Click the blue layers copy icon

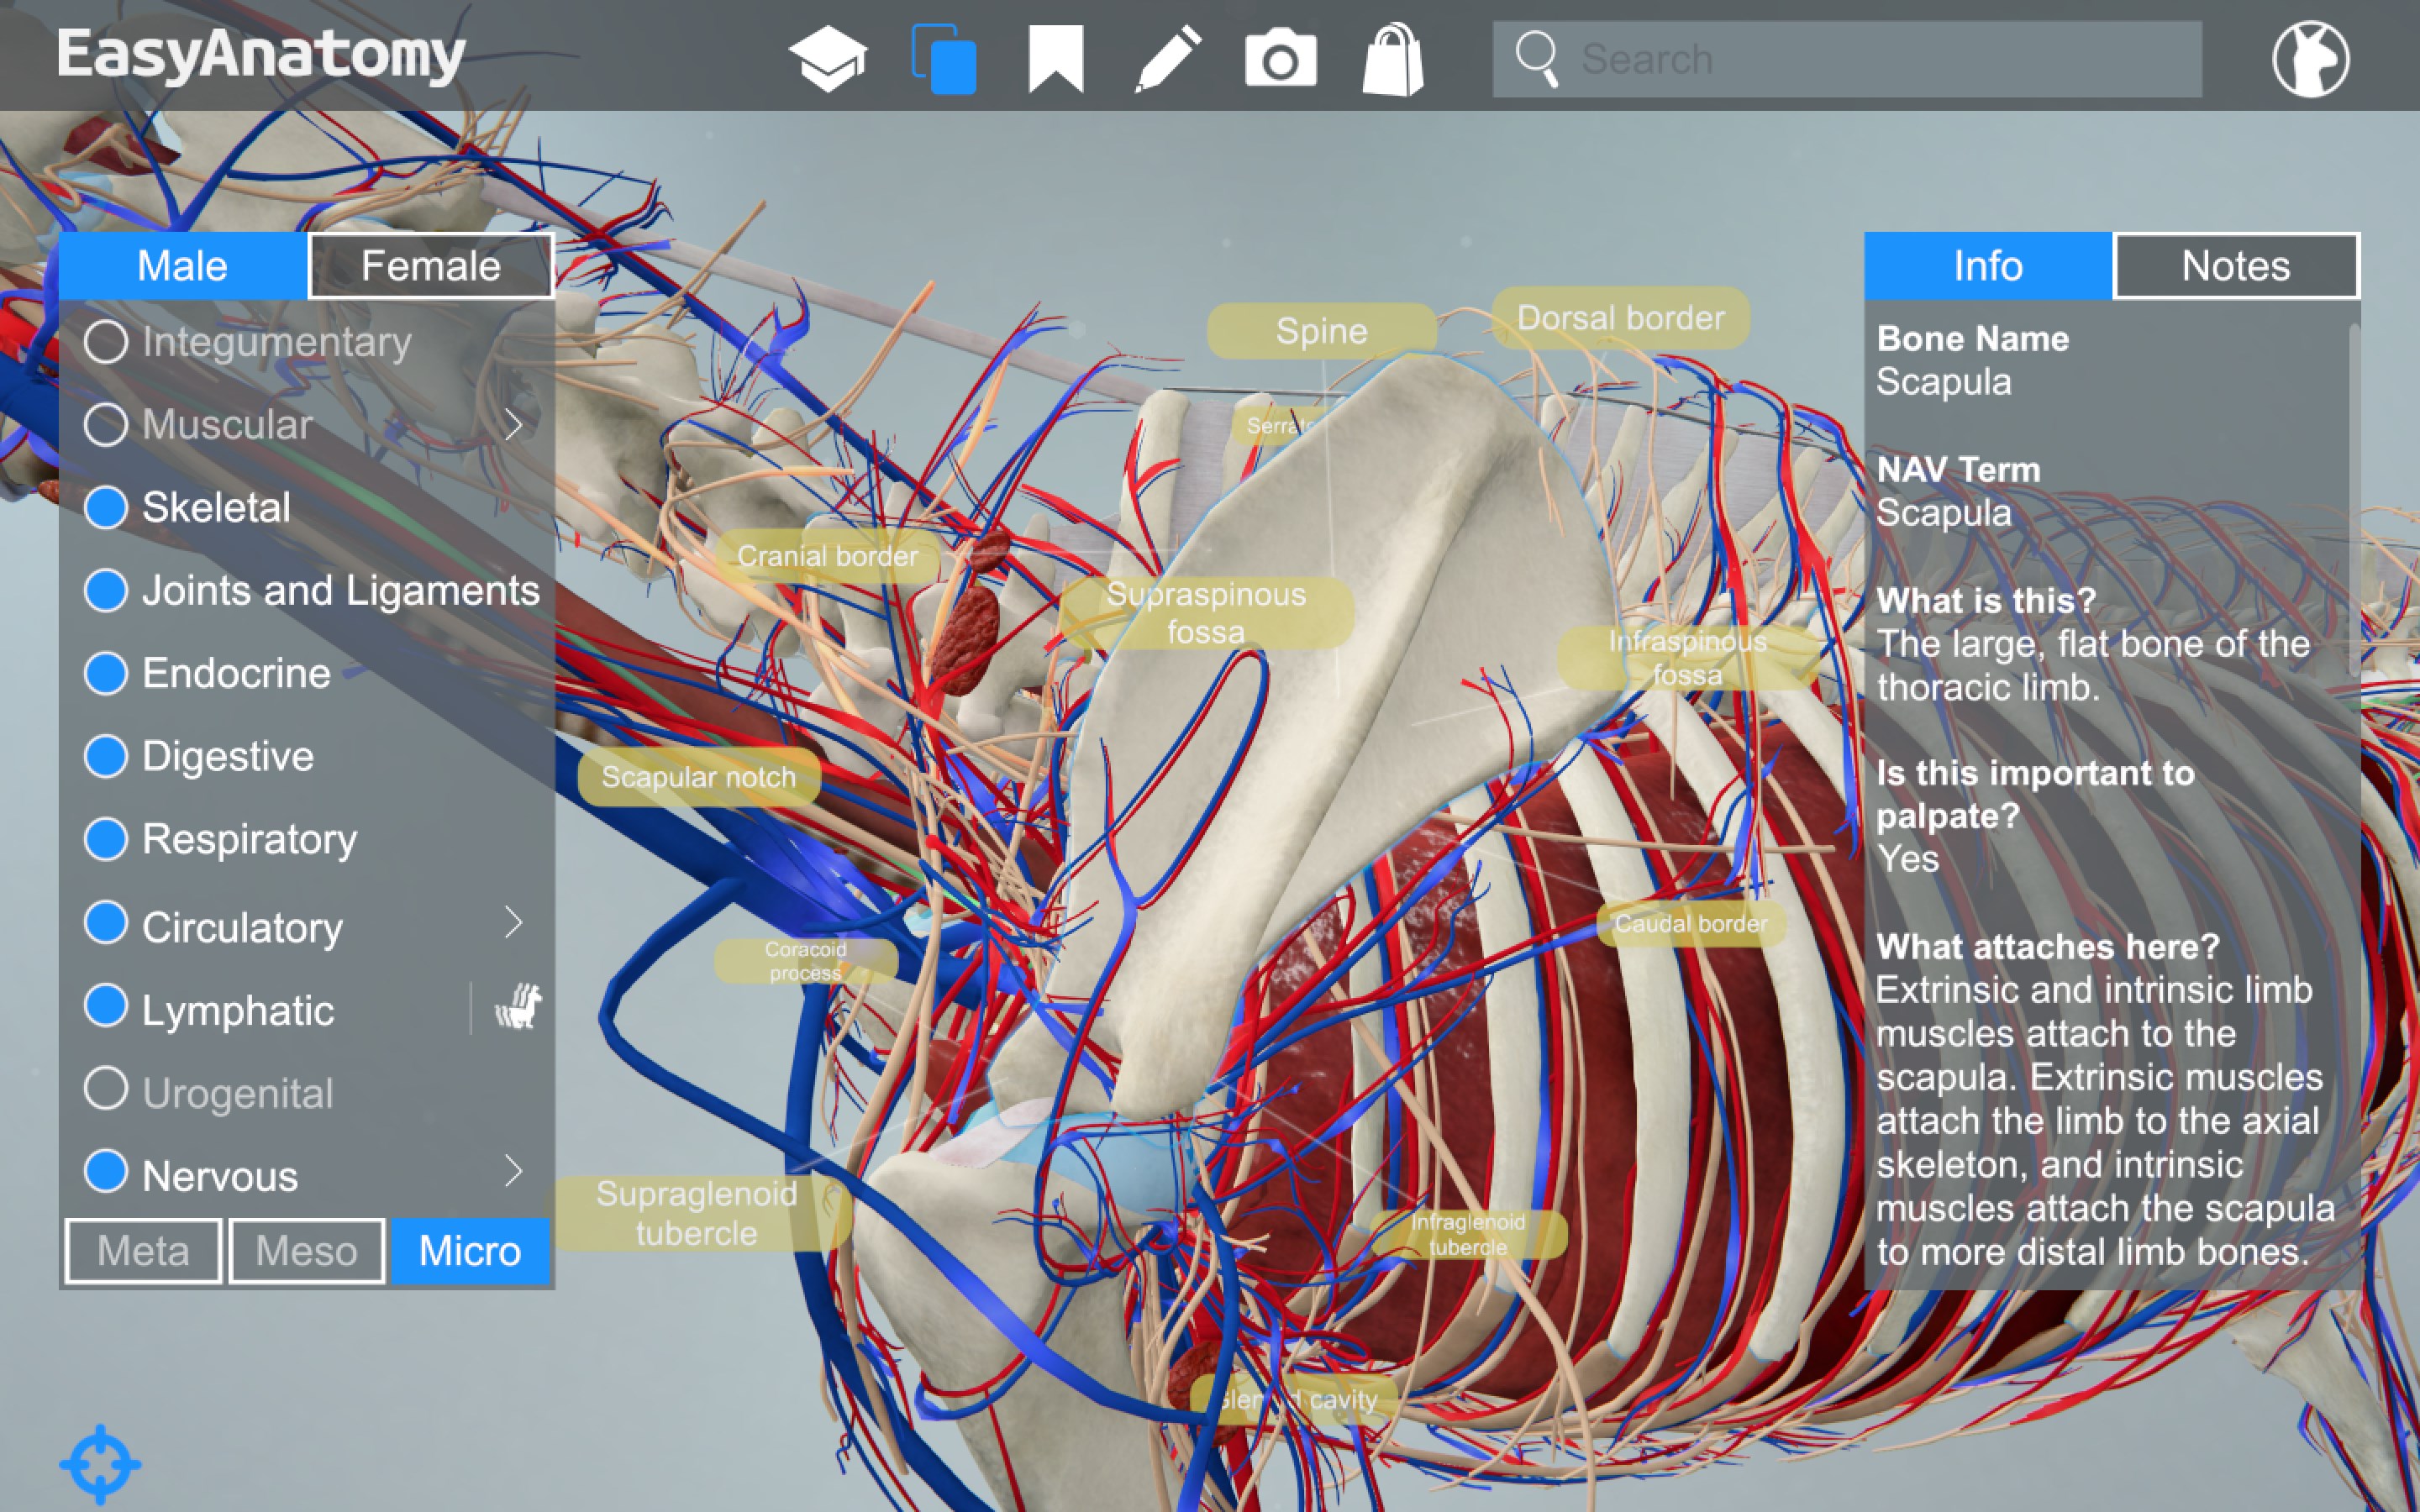coord(944,60)
